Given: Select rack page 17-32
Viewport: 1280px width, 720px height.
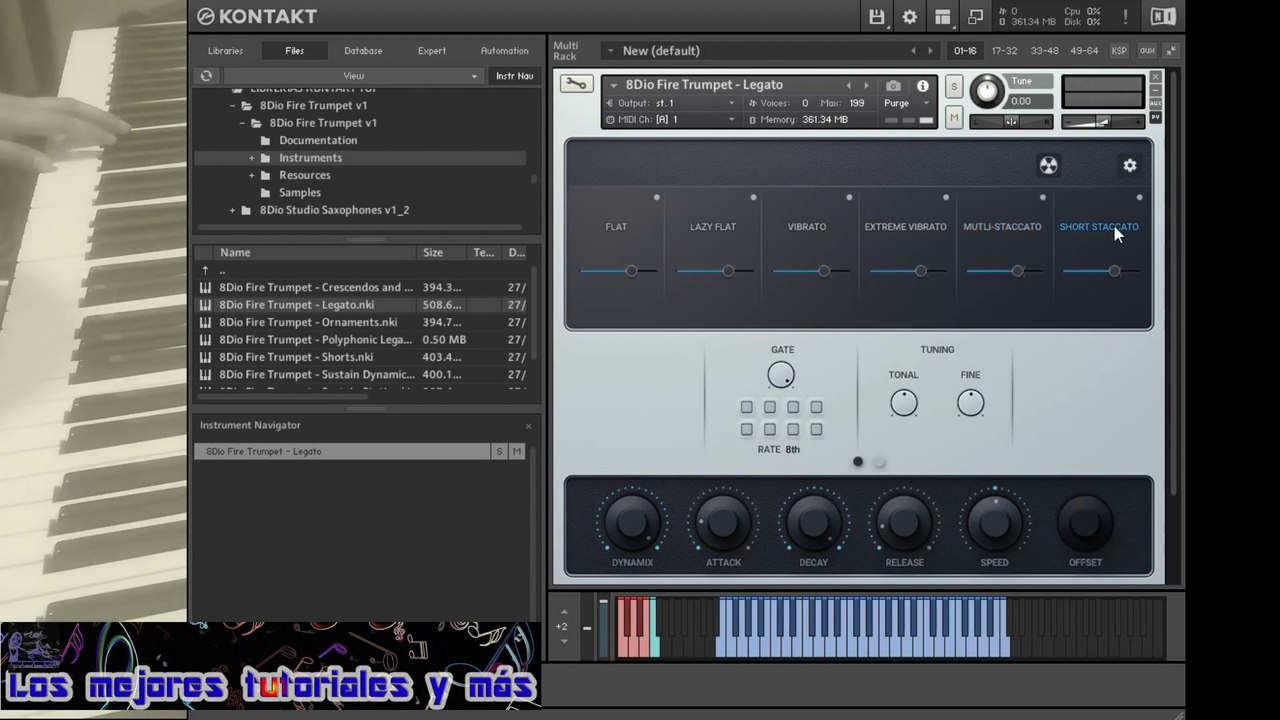Looking at the screenshot, I should point(1004,51).
